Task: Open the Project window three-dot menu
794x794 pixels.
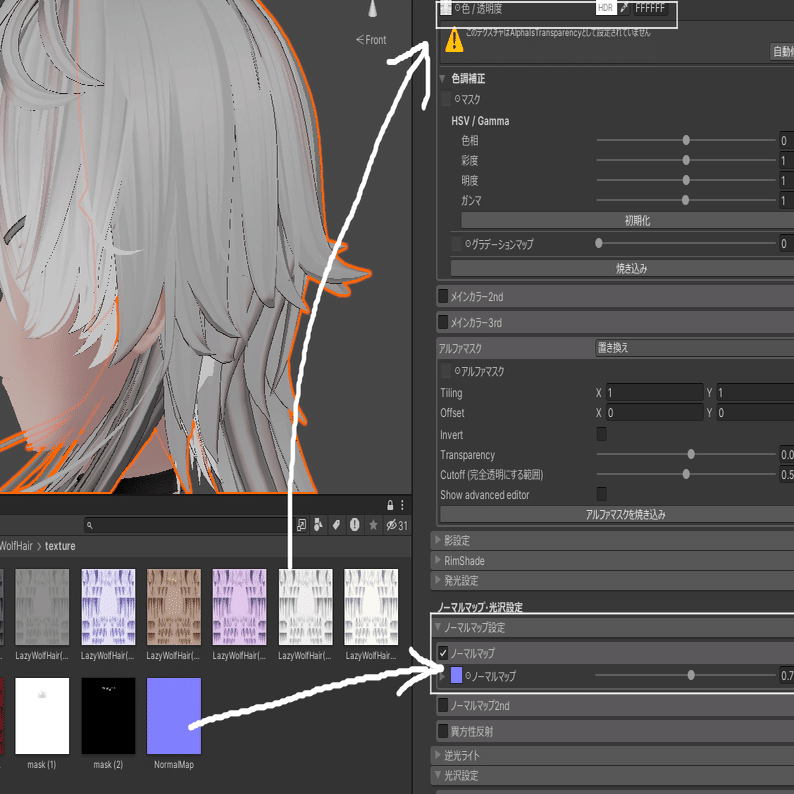Action: click(402, 505)
